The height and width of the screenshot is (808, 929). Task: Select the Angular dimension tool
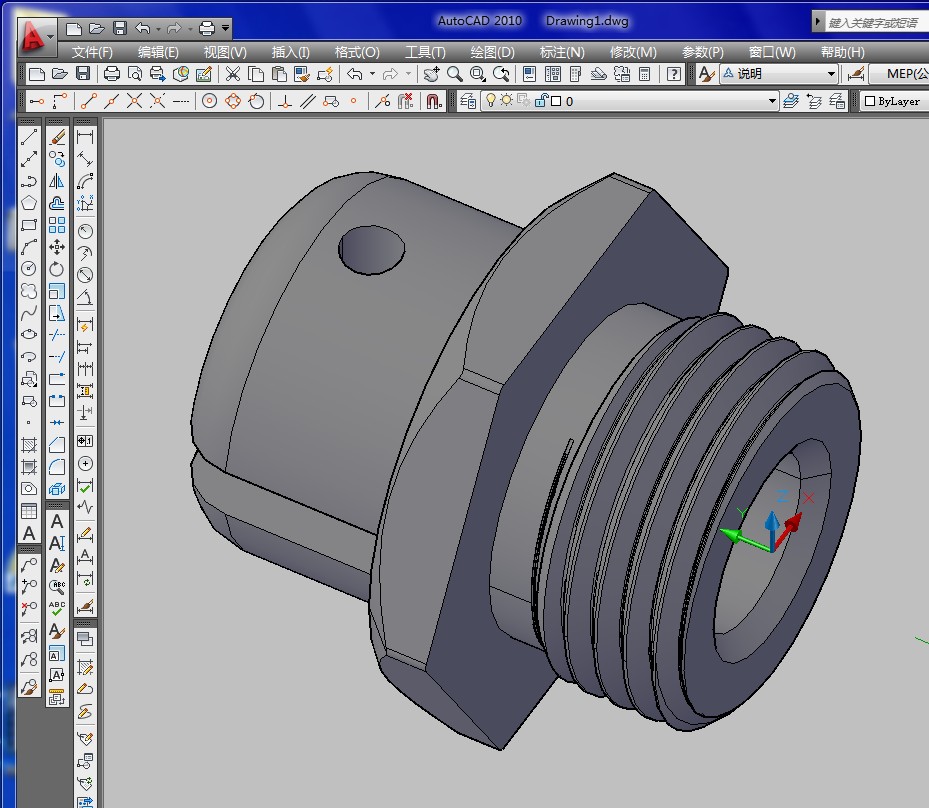tap(85, 296)
